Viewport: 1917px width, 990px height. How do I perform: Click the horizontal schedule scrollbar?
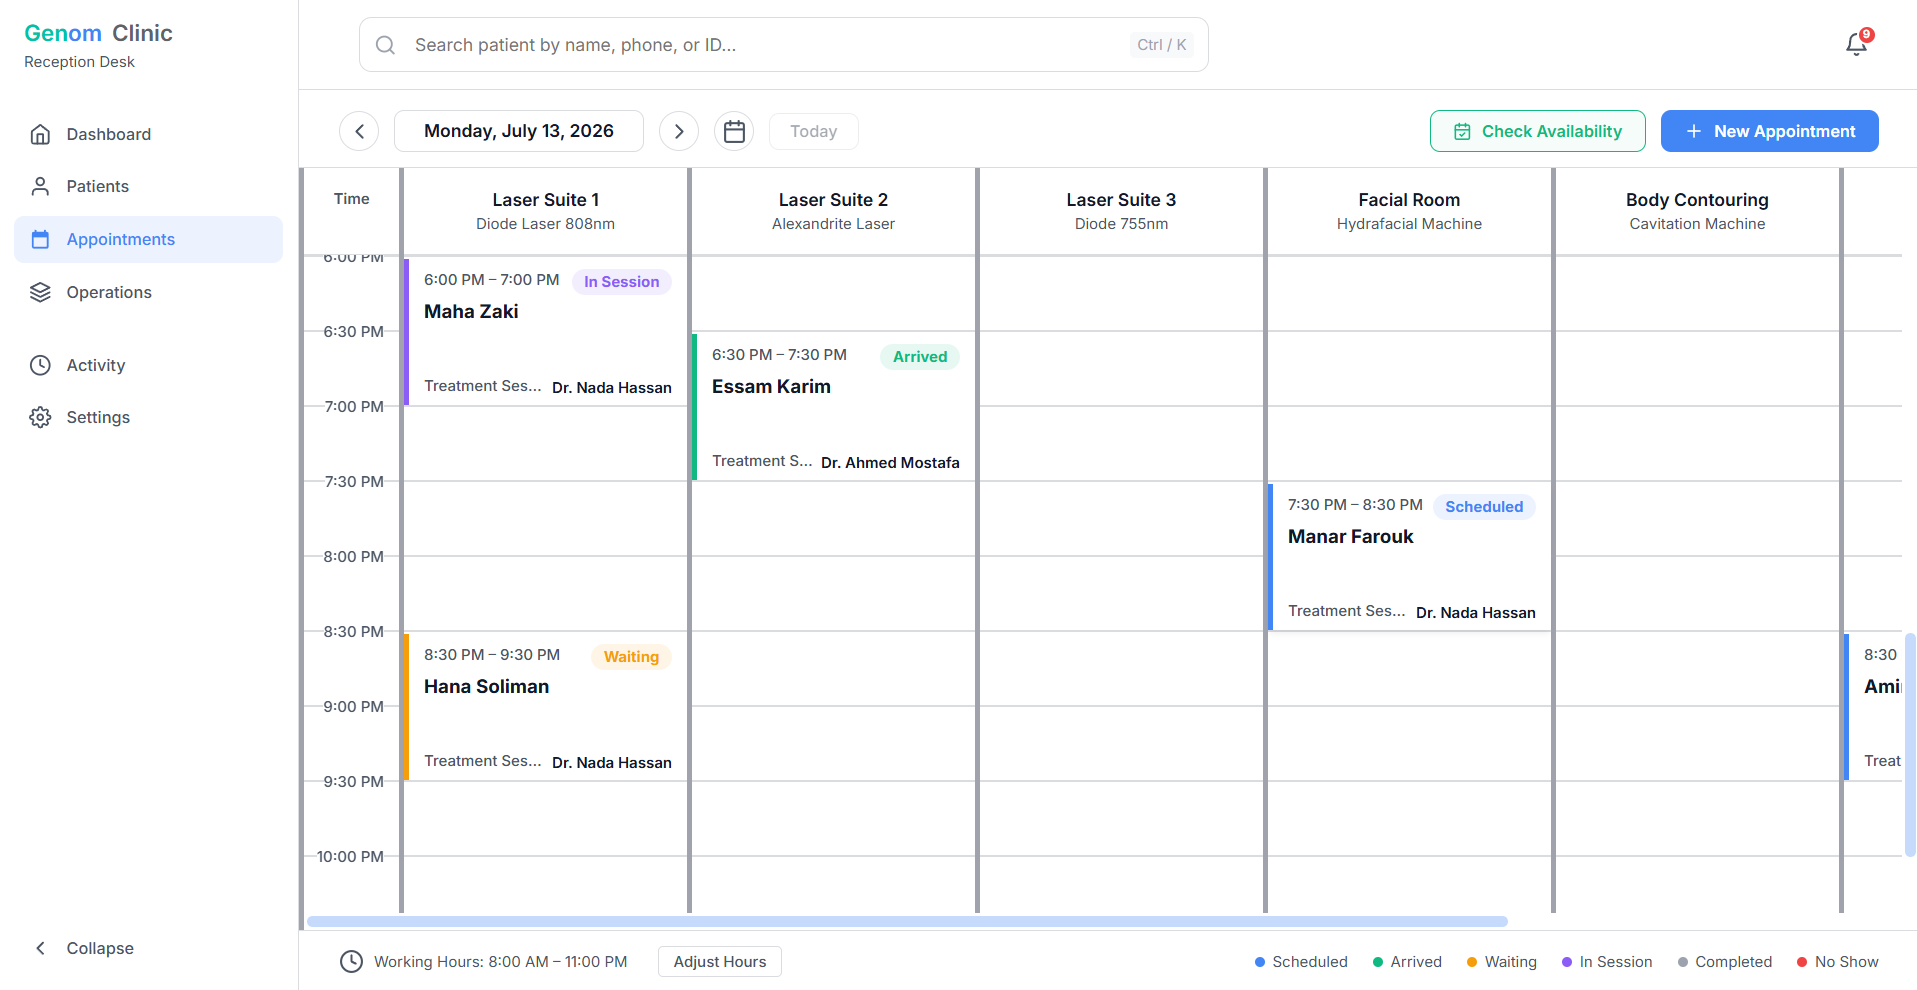(x=907, y=921)
